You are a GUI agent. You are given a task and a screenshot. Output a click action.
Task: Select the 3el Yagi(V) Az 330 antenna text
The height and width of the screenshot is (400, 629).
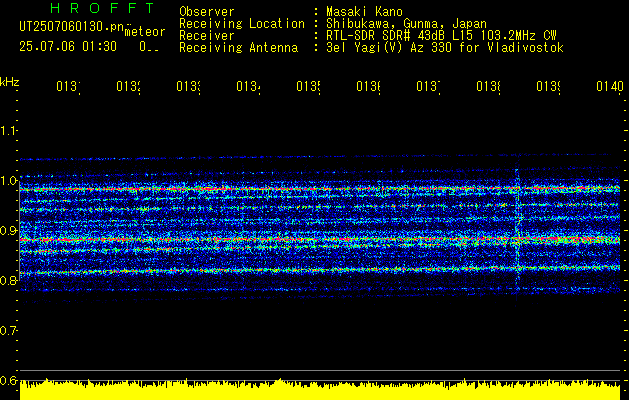click(x=445, y=48)
